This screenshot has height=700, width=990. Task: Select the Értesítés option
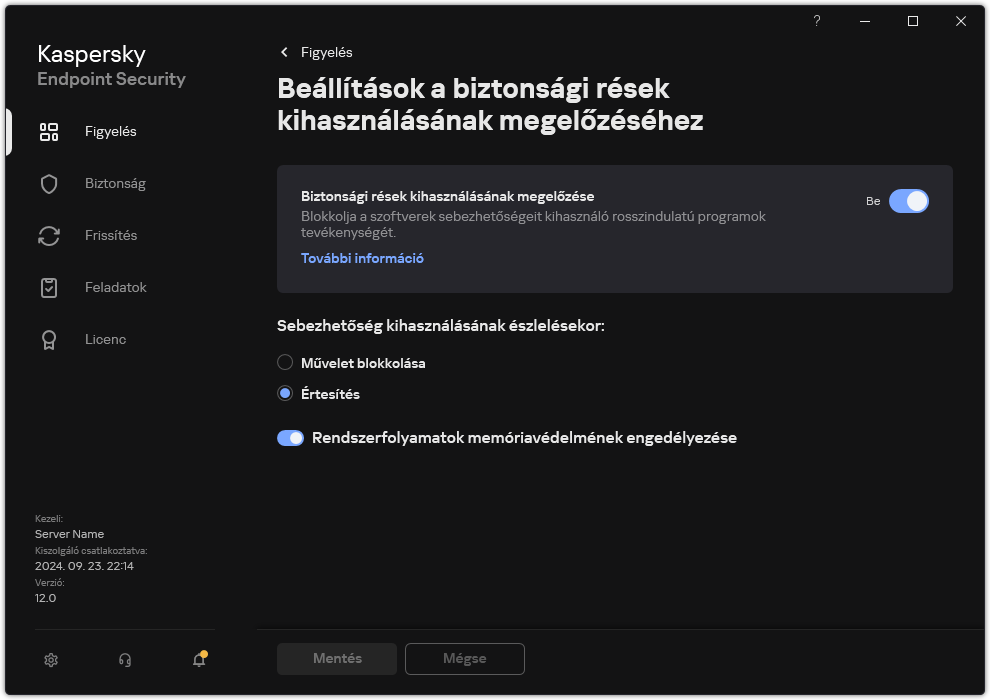point(285,393)
